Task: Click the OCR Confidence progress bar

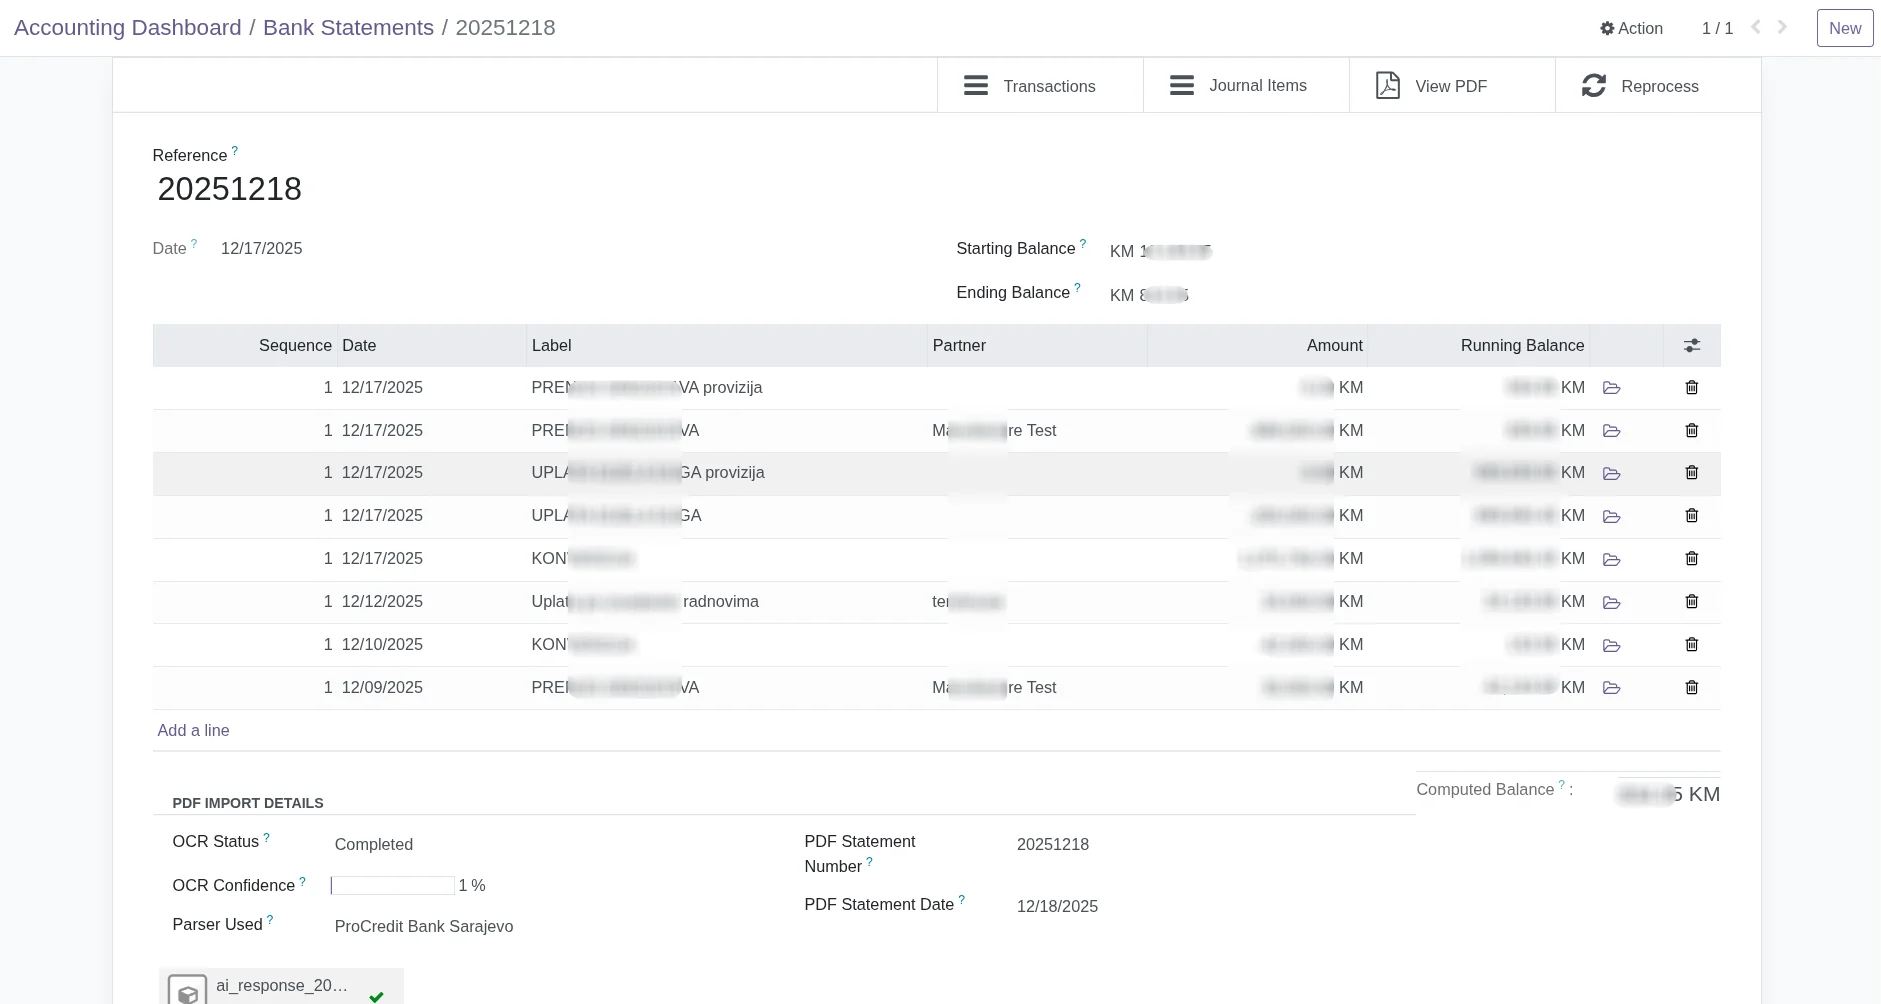Action: 392,886
